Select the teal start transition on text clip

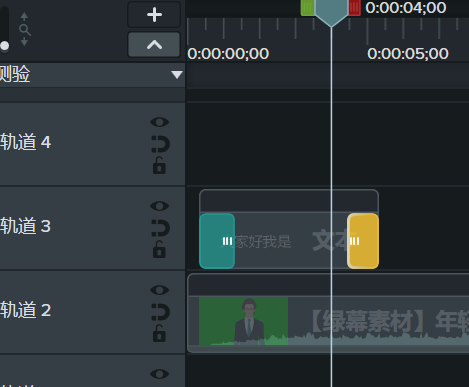[x=217, y=241]
